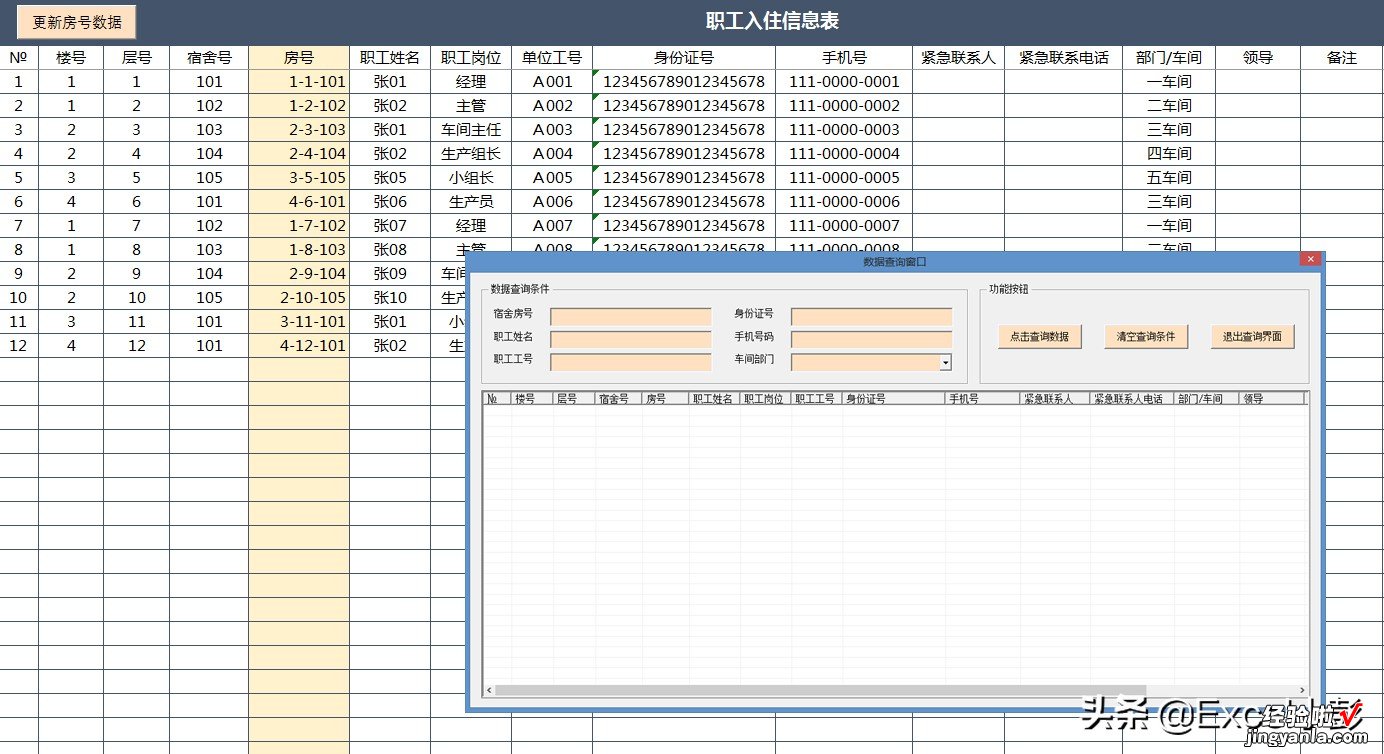Image resolution: width=1384 pixels, height=754 pixels.
Task: Select cell 1-1-101 in the 房号 column
Action: 299,82
